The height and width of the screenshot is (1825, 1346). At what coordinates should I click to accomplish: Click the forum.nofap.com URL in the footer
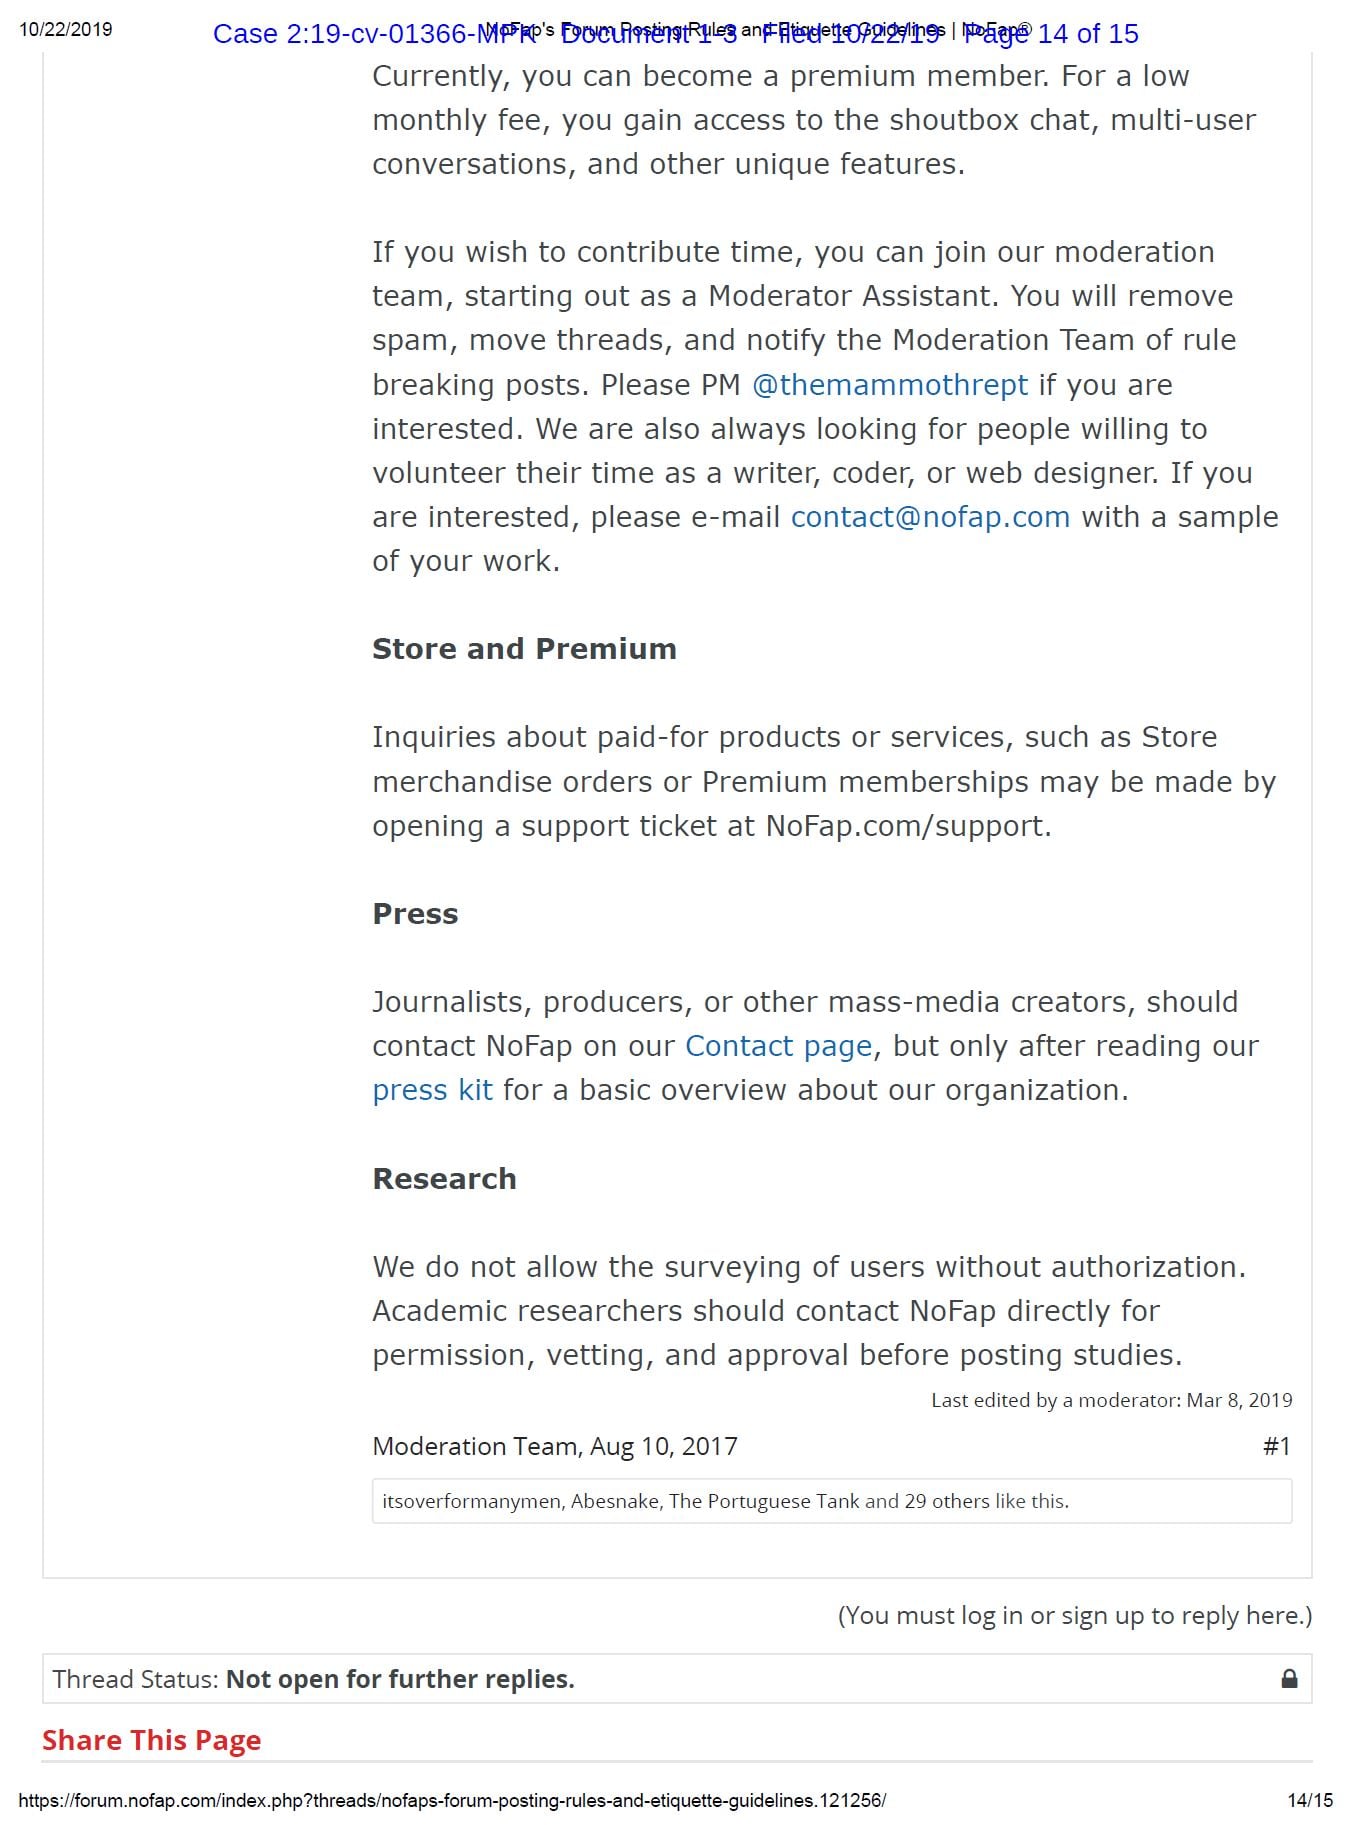[452, 1800]
